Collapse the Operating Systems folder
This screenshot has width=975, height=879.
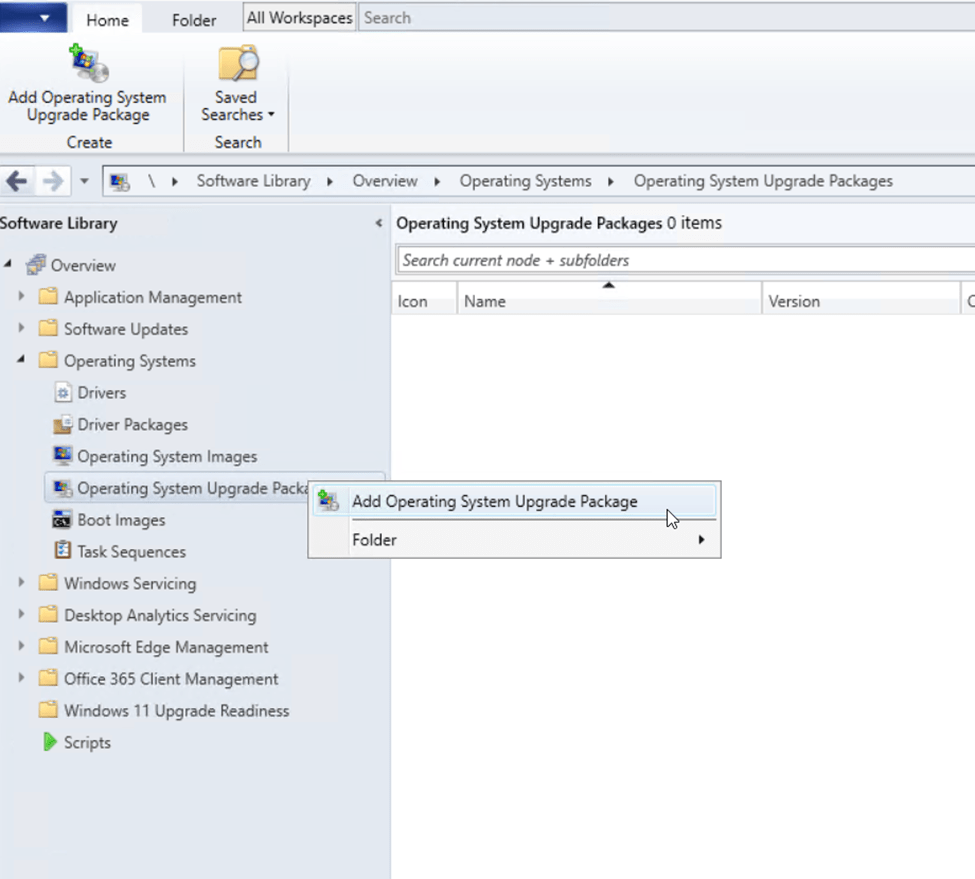(22, 361)
